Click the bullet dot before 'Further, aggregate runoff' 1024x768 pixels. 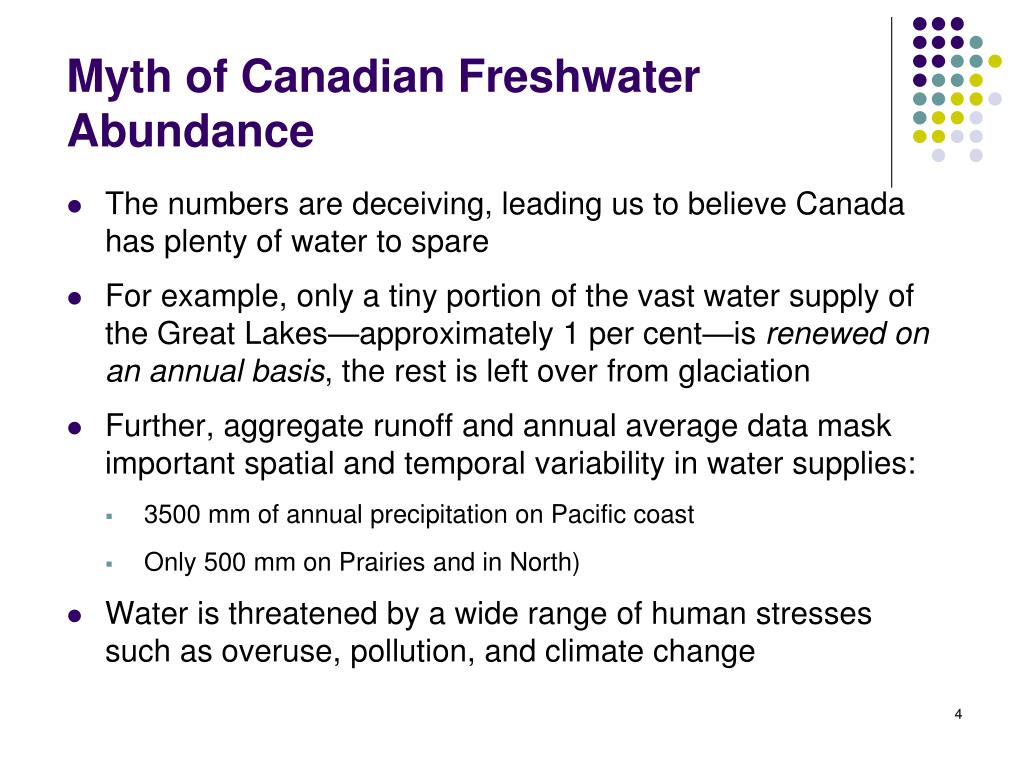point(75,428)
